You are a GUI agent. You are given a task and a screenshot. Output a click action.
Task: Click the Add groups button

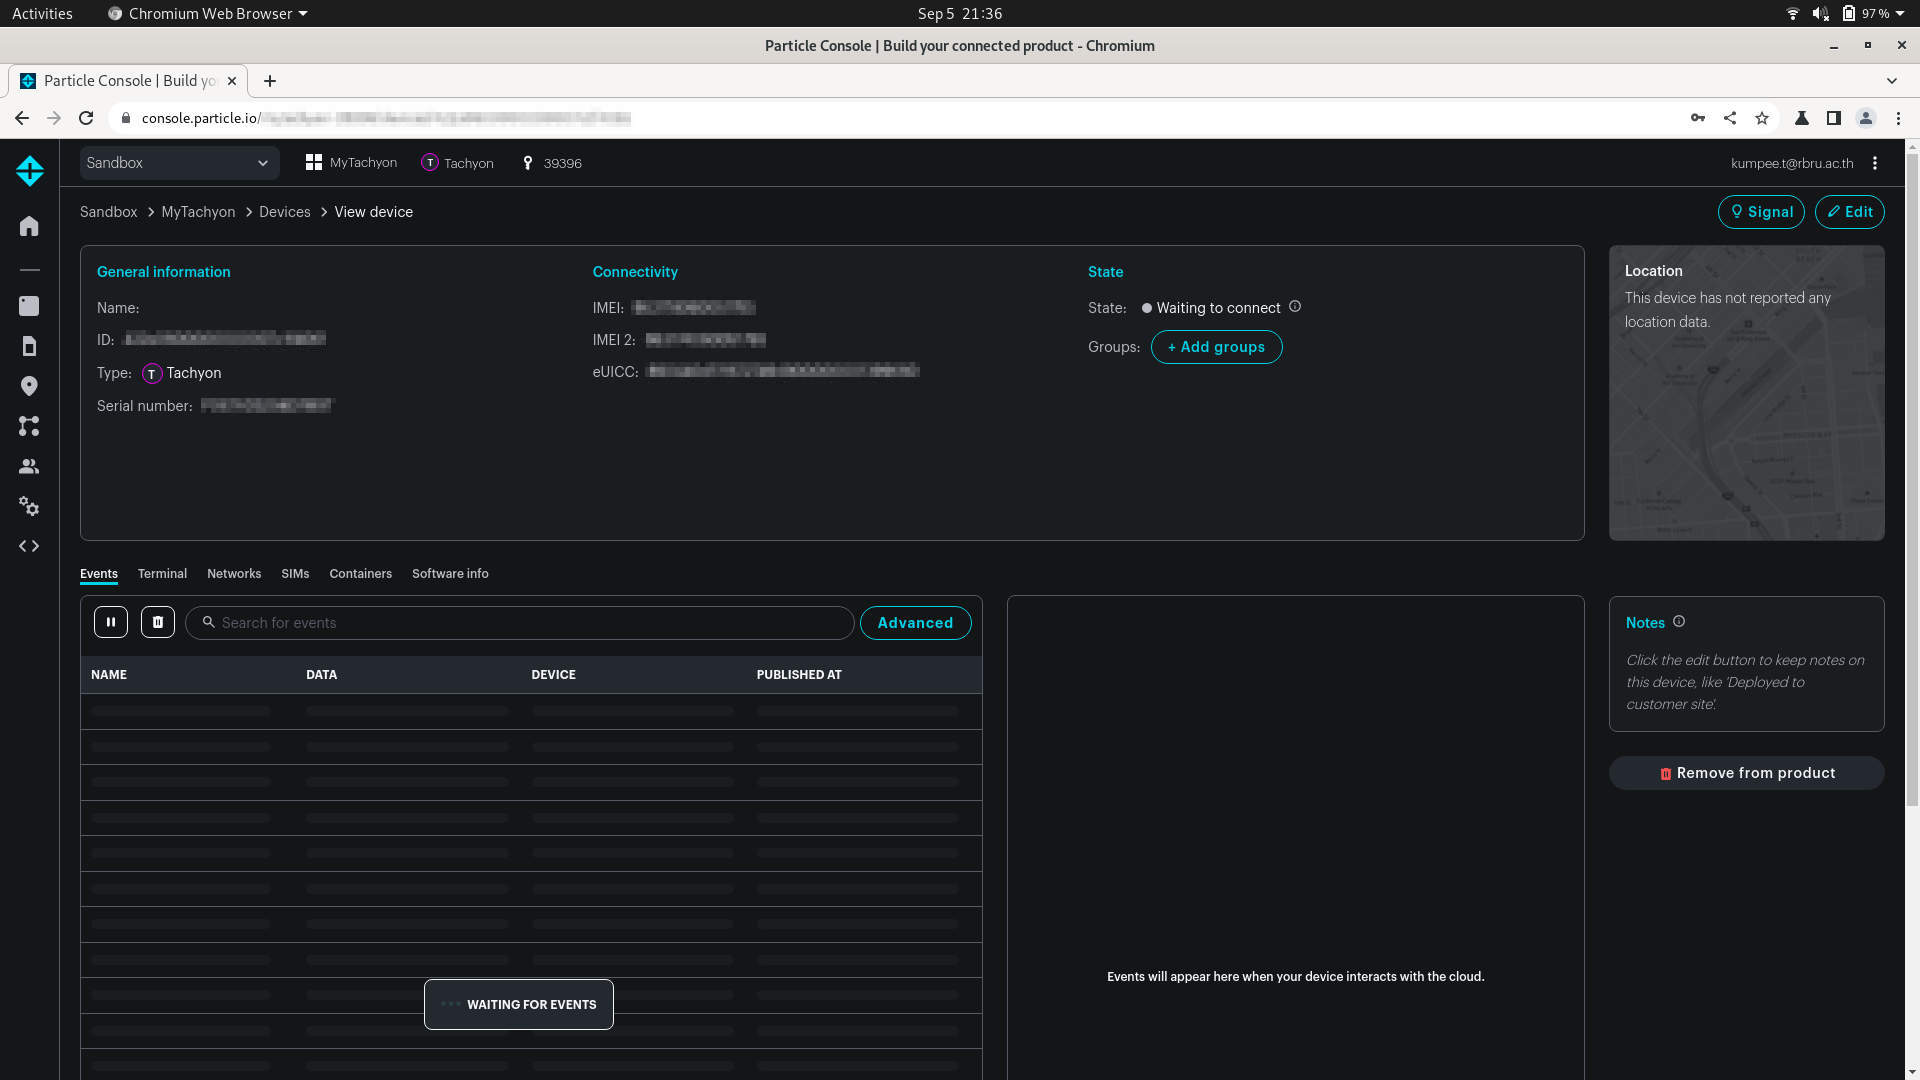click(x=1216, y=347)
